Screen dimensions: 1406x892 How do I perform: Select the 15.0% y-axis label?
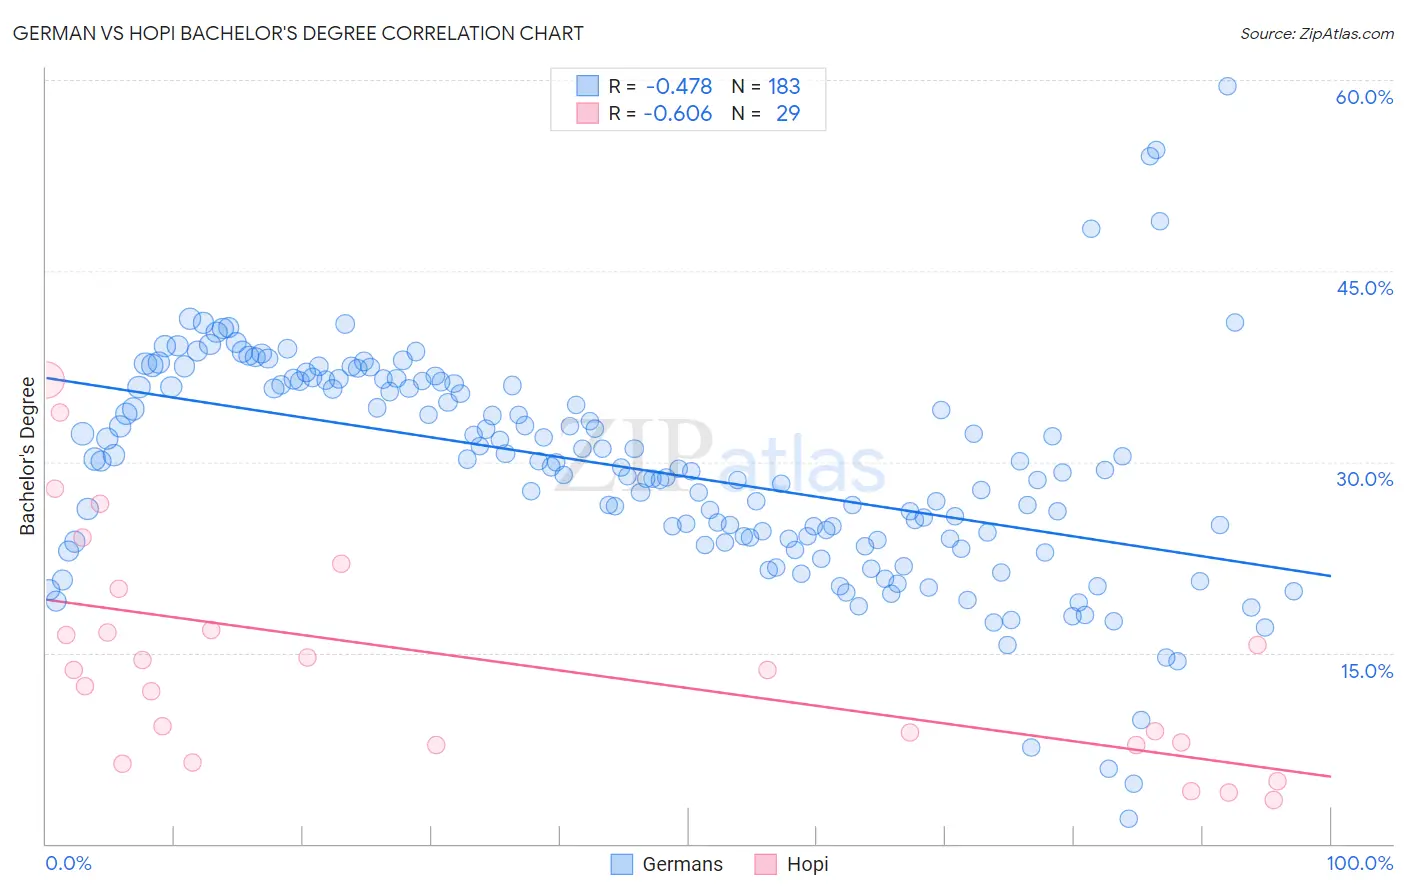[x=1366, y=671]
